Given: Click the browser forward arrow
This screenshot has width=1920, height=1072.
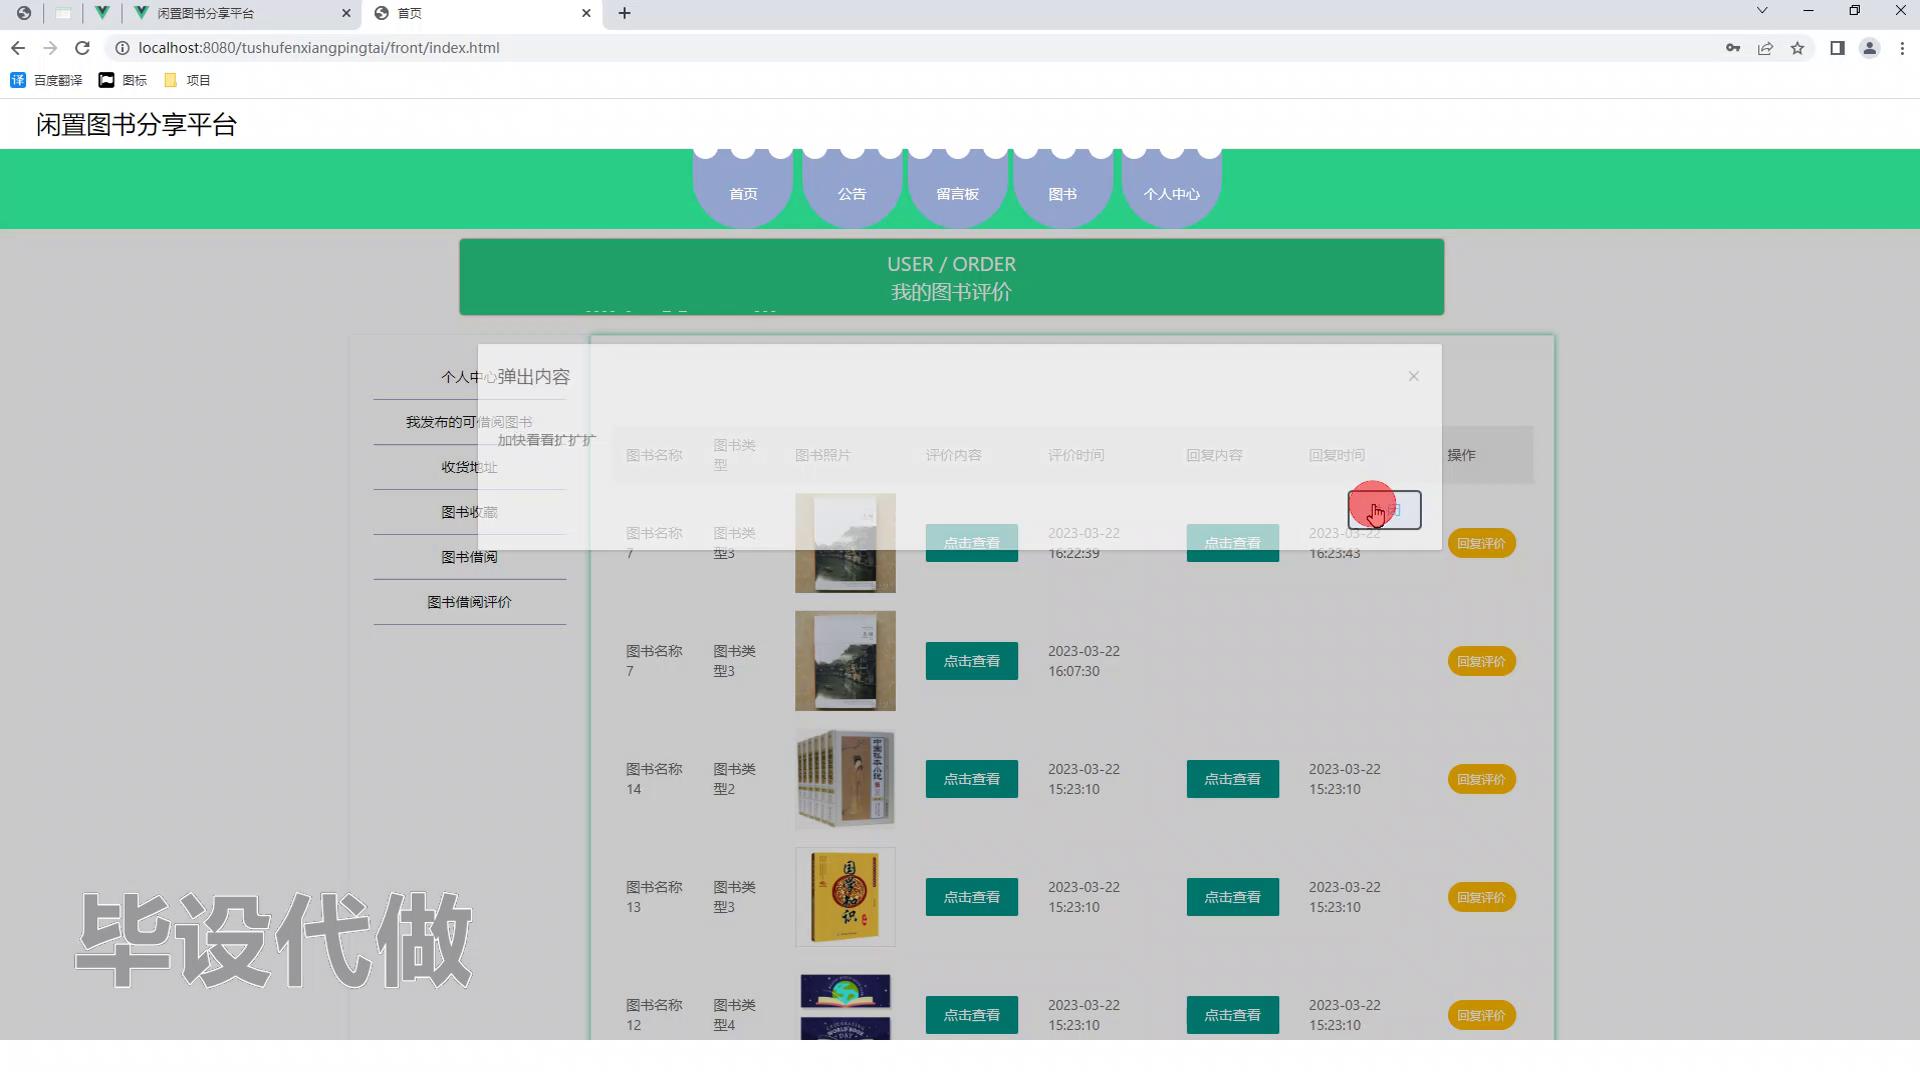Looking at the screenshot, I should click(x=50, y=48).
